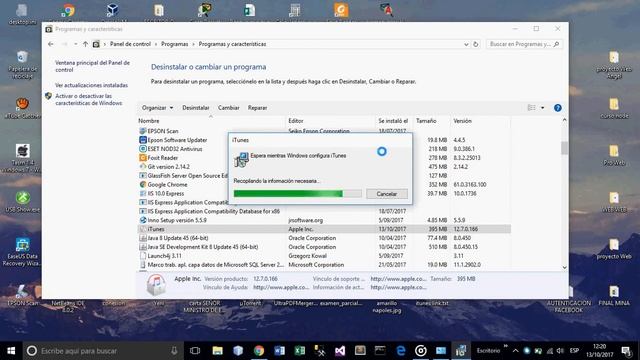Click scroll down arrow of program list
This screenshot has width=640, height=360.
[564, 267]
